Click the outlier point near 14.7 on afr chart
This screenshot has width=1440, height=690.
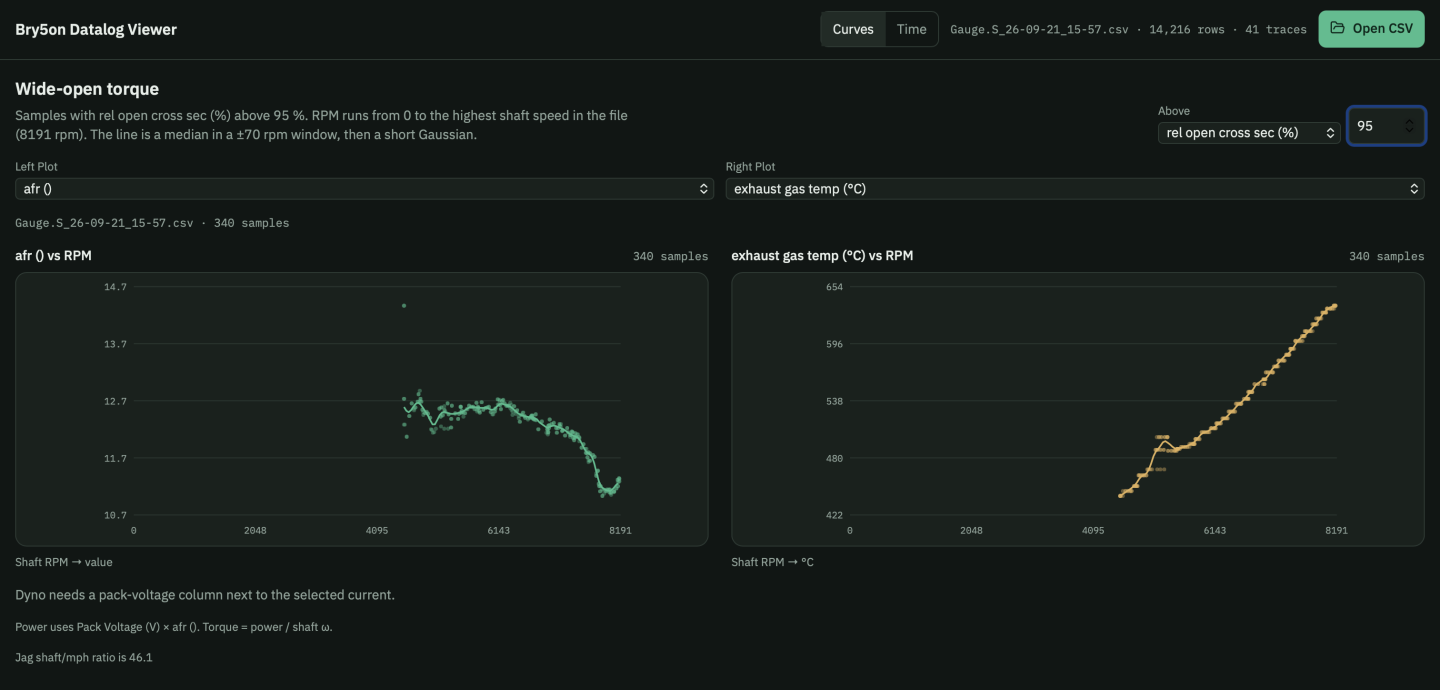404,305
